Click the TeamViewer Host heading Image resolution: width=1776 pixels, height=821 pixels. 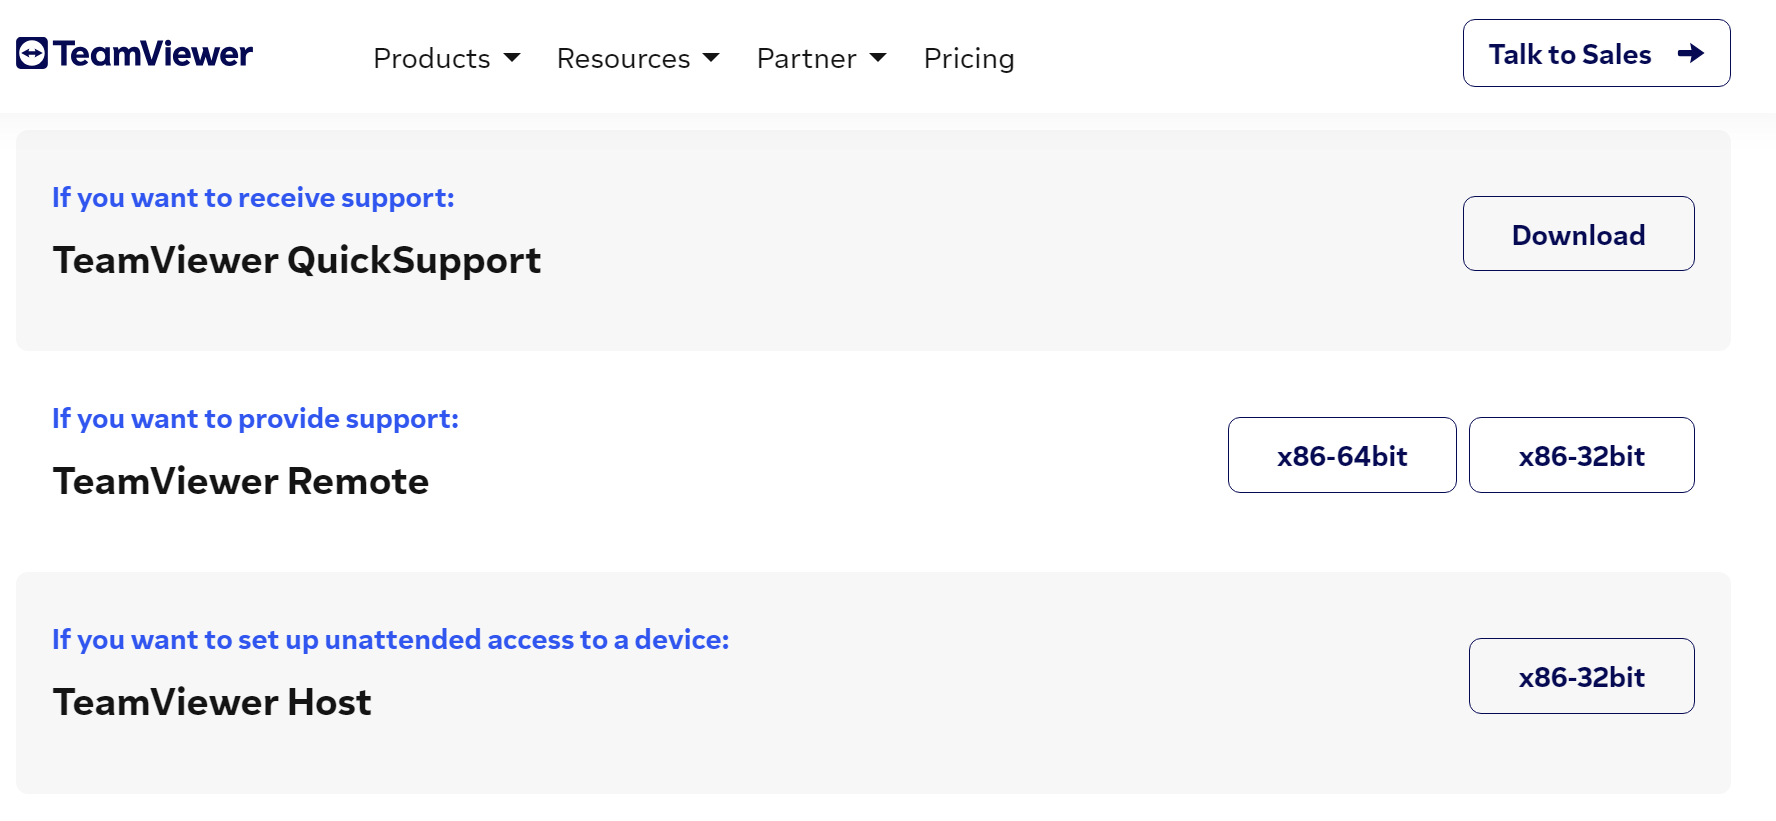pos(212,702)
